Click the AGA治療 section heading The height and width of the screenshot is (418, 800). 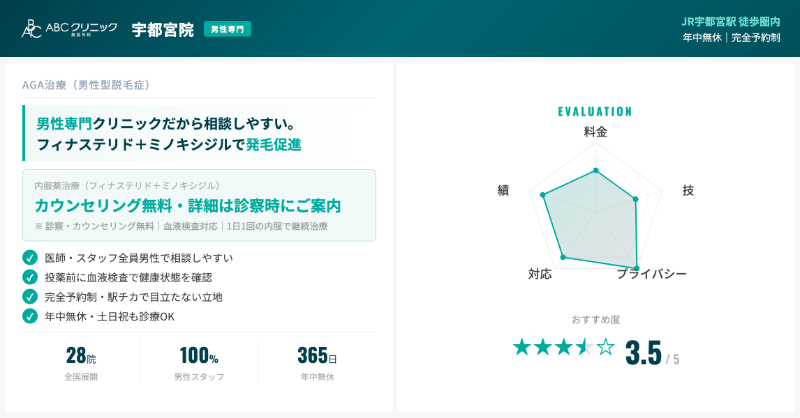click(x=86, y=85)
